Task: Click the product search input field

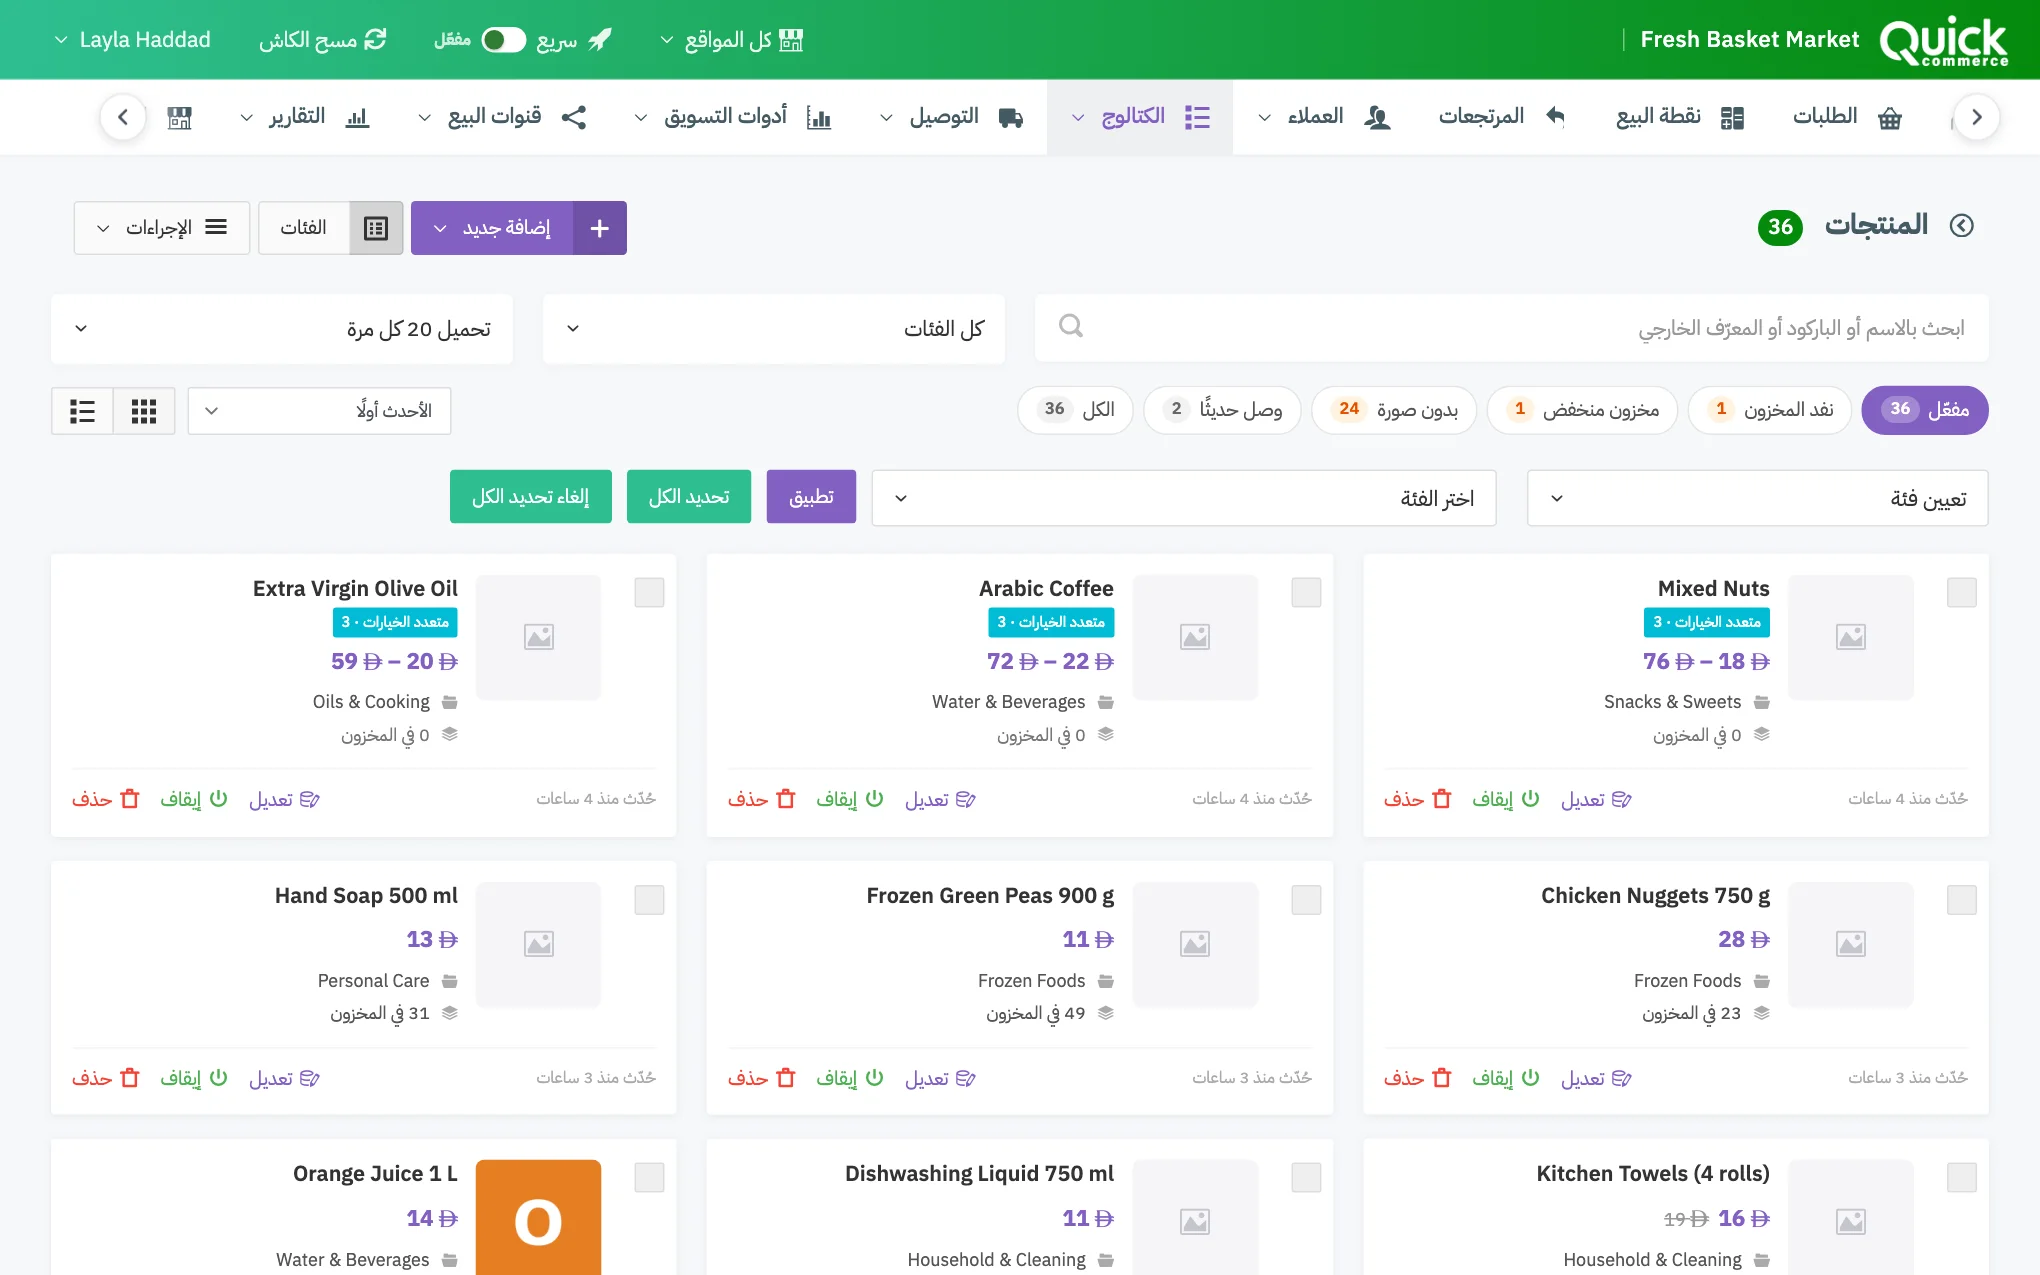Action: coord(1511,329)
